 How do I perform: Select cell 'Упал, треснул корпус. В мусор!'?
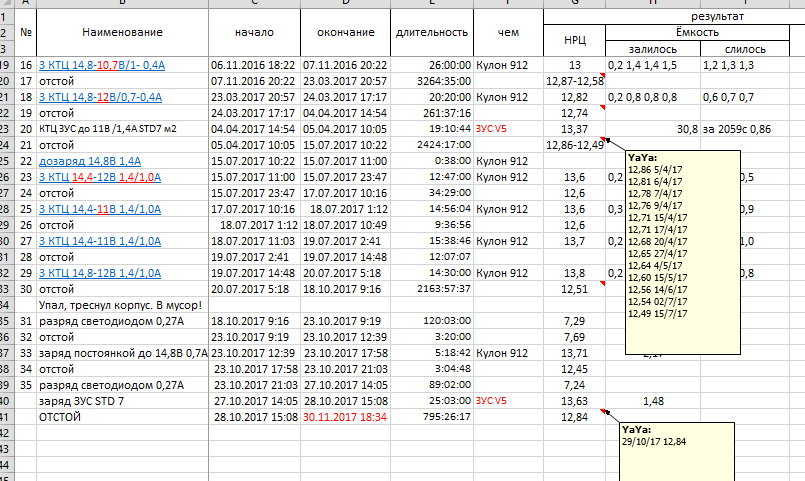click(120, 304)
